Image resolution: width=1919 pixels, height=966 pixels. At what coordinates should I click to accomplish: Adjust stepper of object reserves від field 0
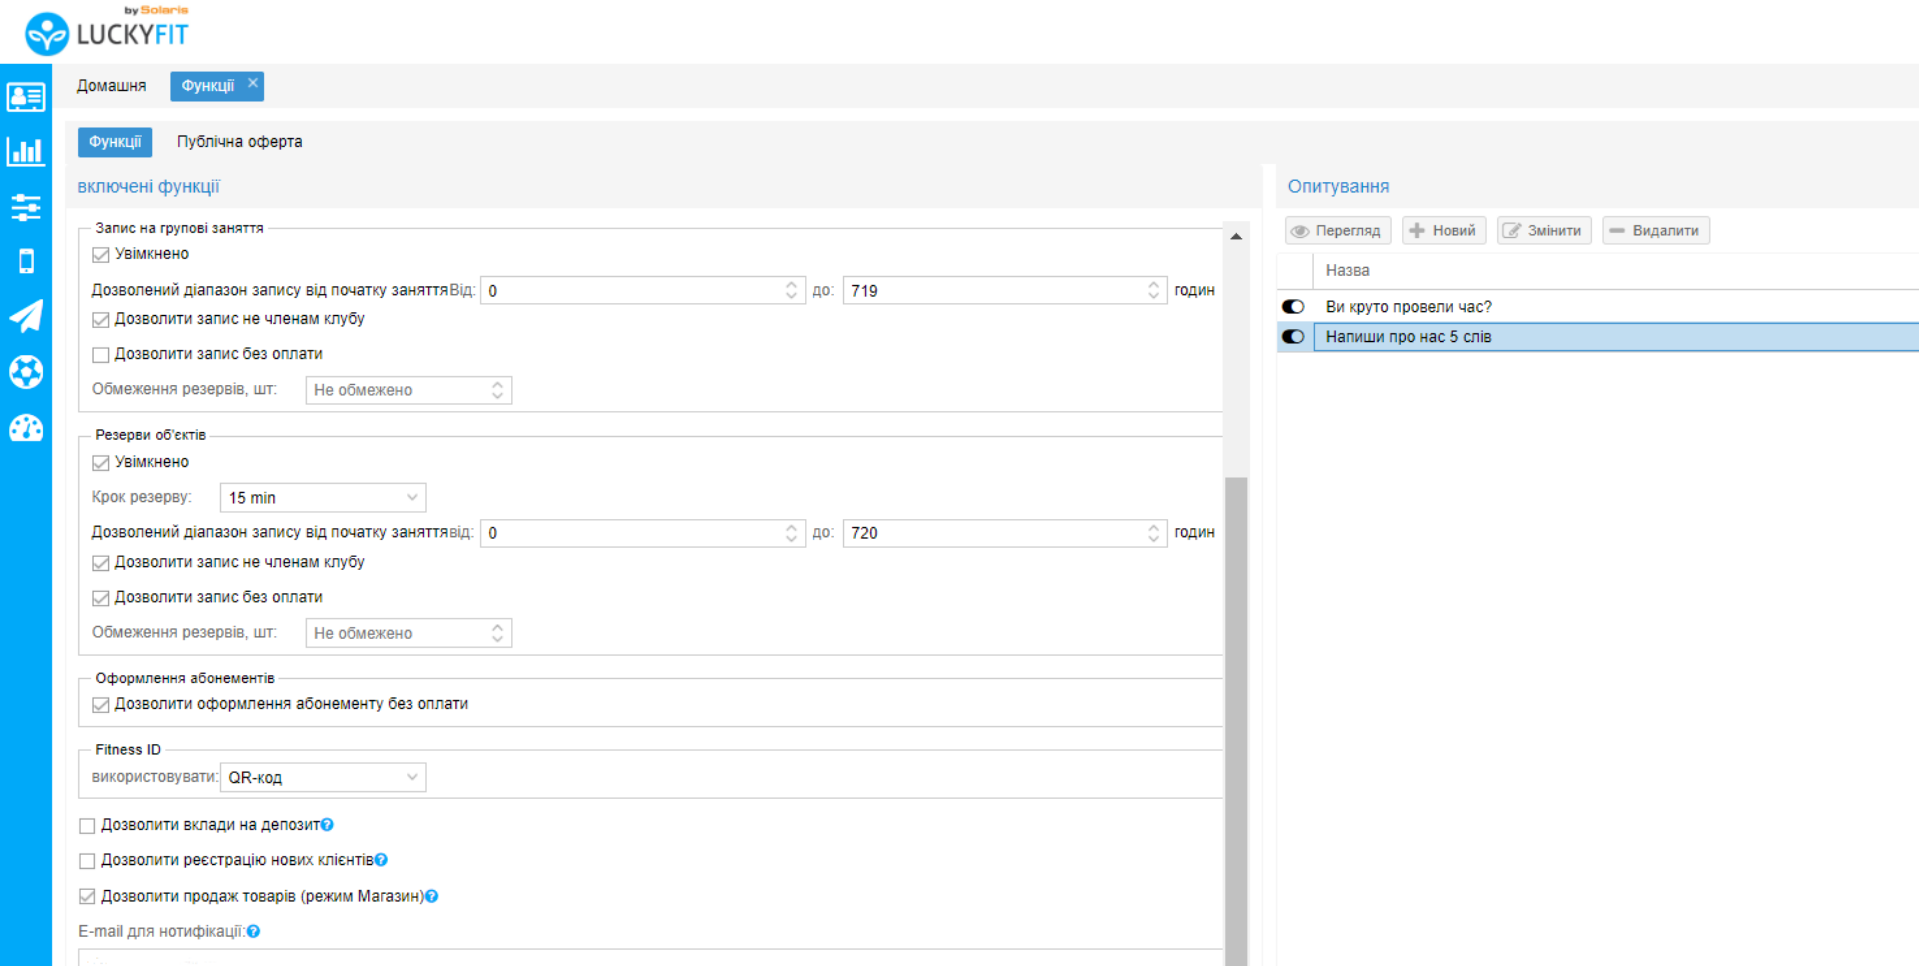(791, 533)
